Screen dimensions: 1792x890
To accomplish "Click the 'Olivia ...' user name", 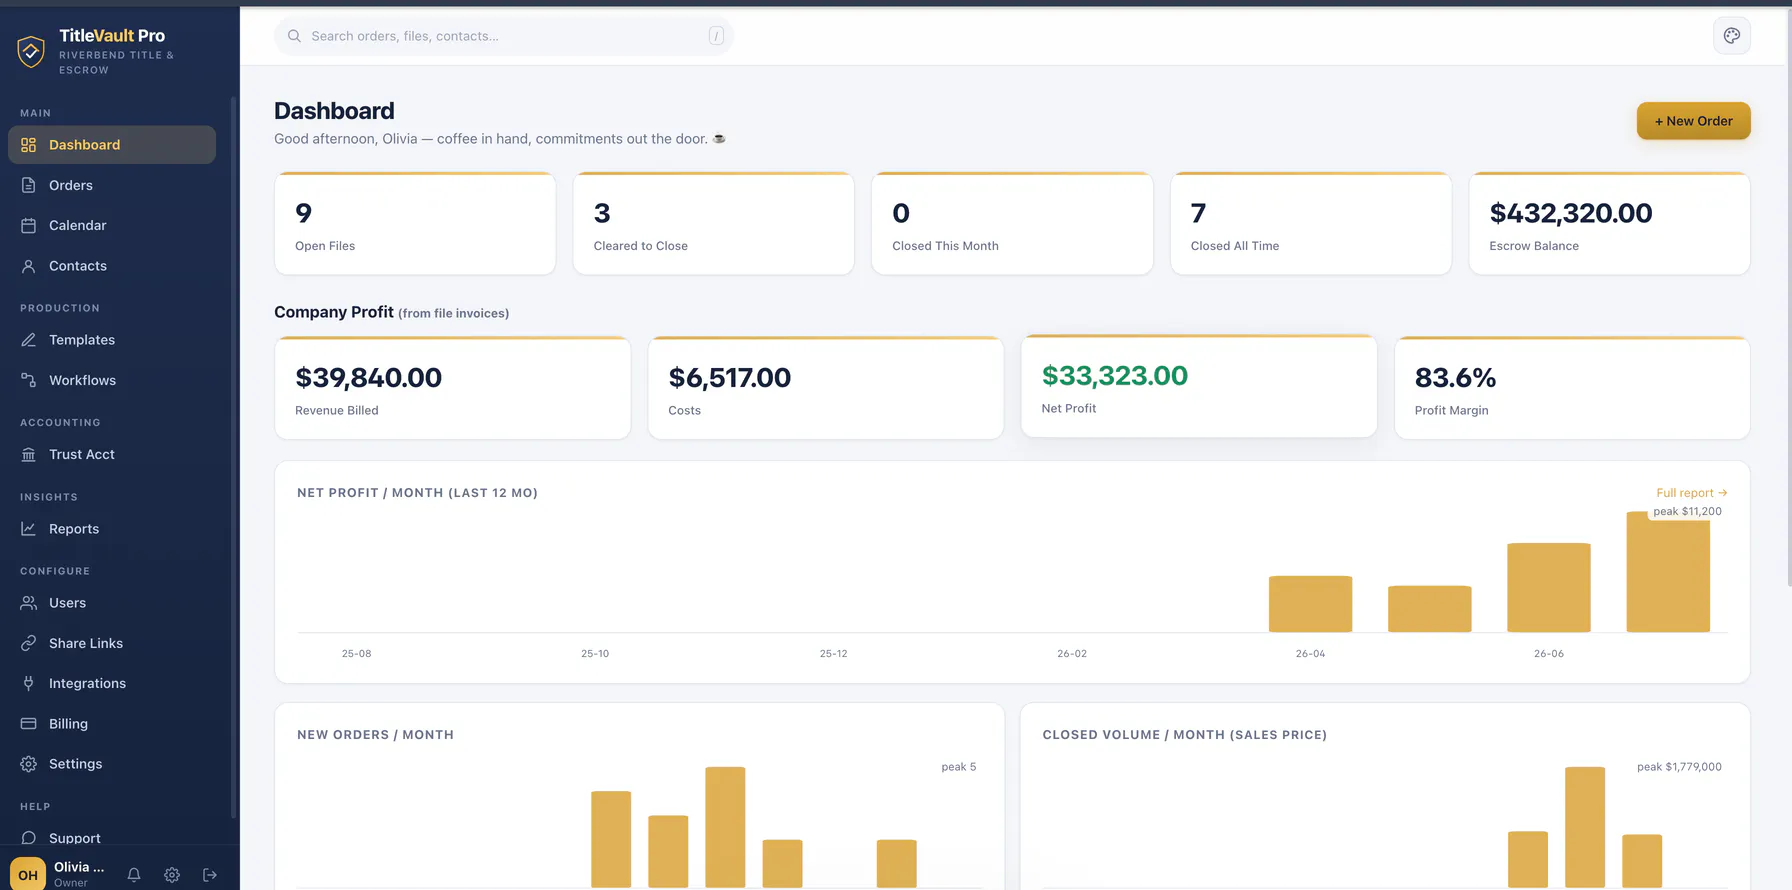I will 79,867.
